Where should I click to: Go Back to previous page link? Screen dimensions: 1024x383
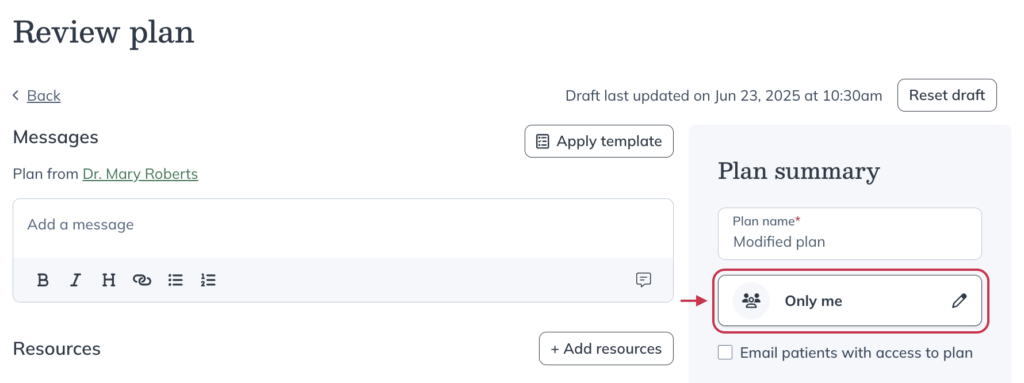(x=44, y=95)
